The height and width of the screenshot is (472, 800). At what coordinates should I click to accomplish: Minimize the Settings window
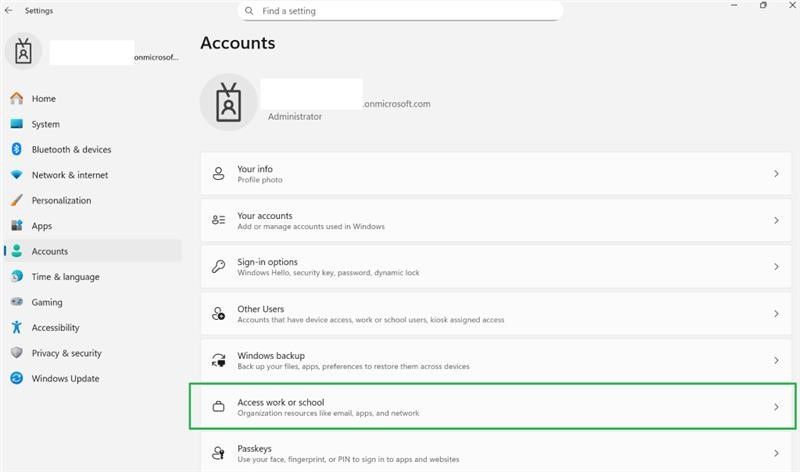(734, 5)
